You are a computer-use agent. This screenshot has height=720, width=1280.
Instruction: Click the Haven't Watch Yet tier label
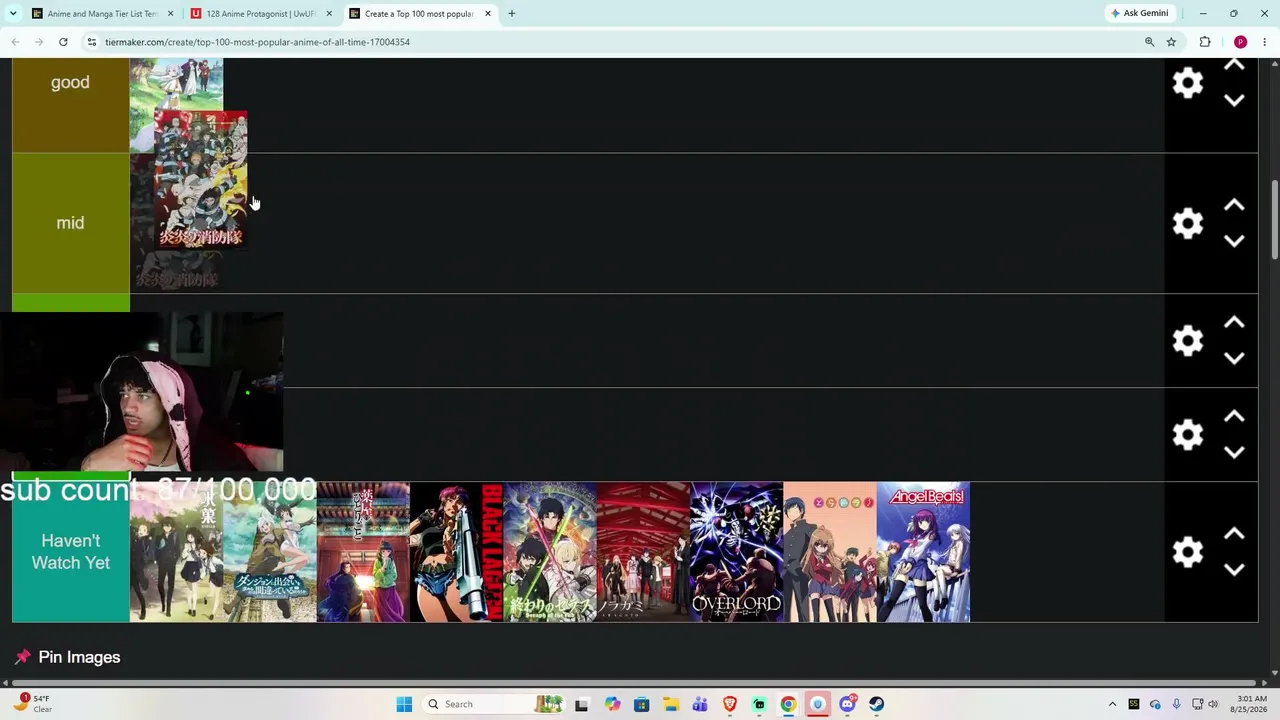coord(70,552)
